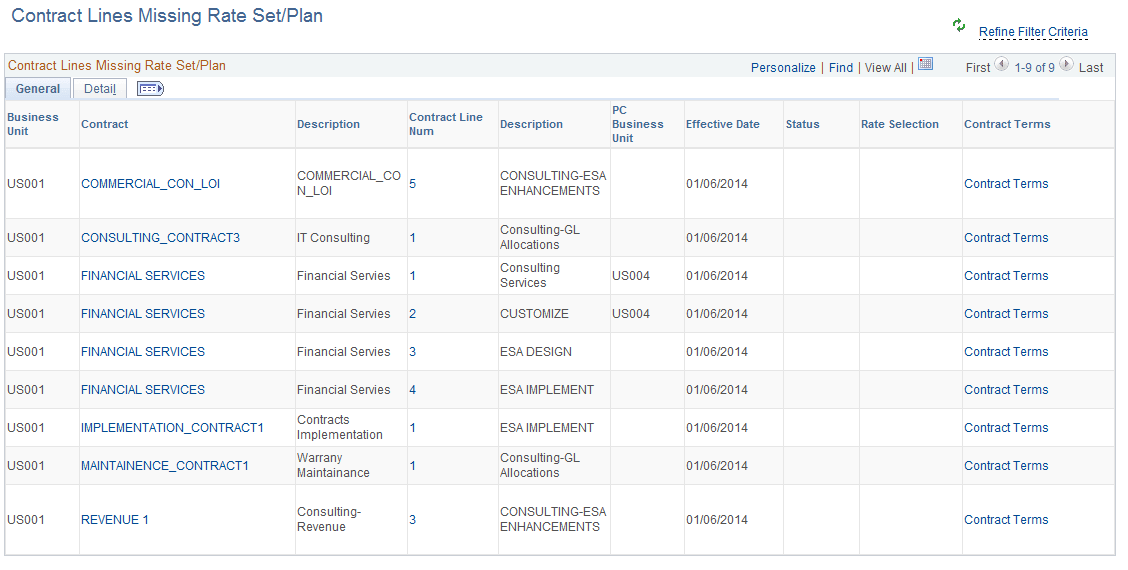Sort by Contract Terms column header

pos(1007,124)
